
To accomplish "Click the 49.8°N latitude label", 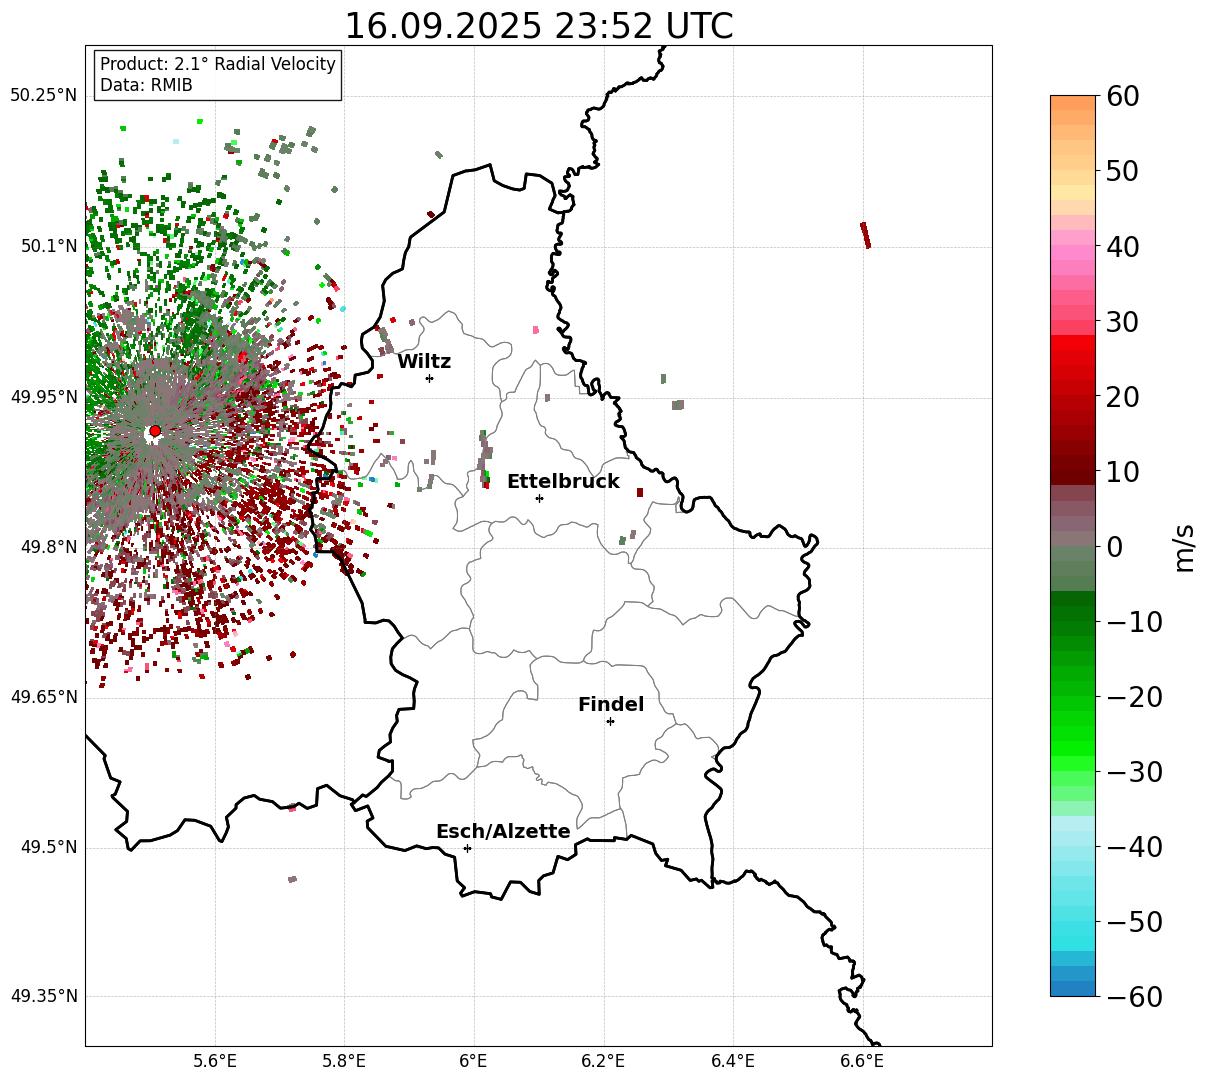I will tap(48, 547).
